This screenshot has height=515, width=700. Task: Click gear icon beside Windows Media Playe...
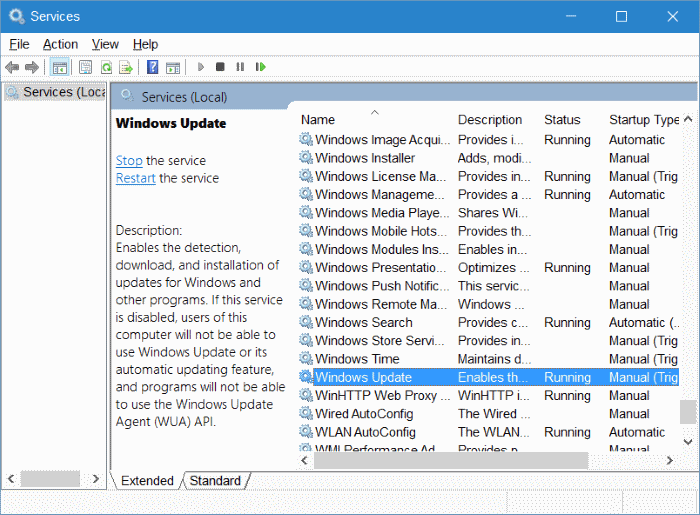click(x=306, y=212)
